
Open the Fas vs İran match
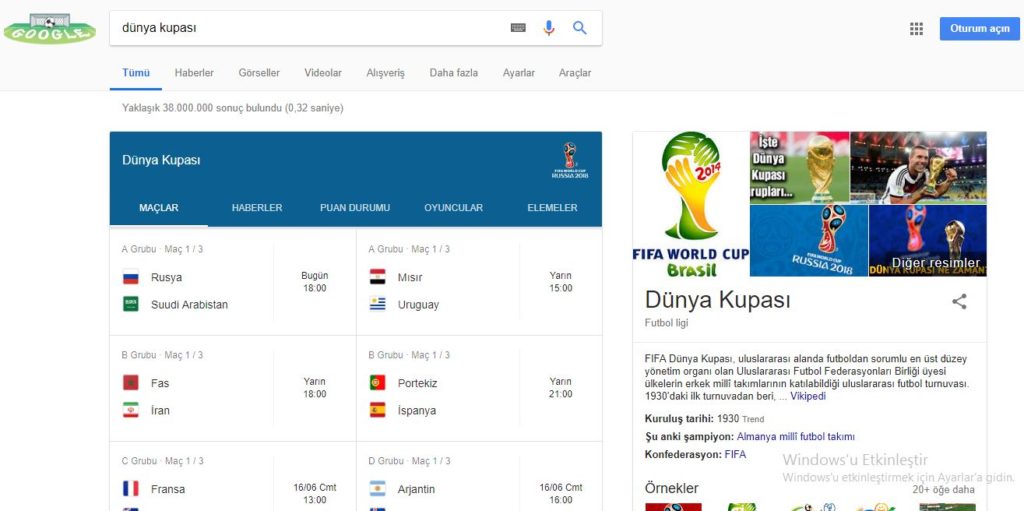pyautogui.click(x=233, y=388)
